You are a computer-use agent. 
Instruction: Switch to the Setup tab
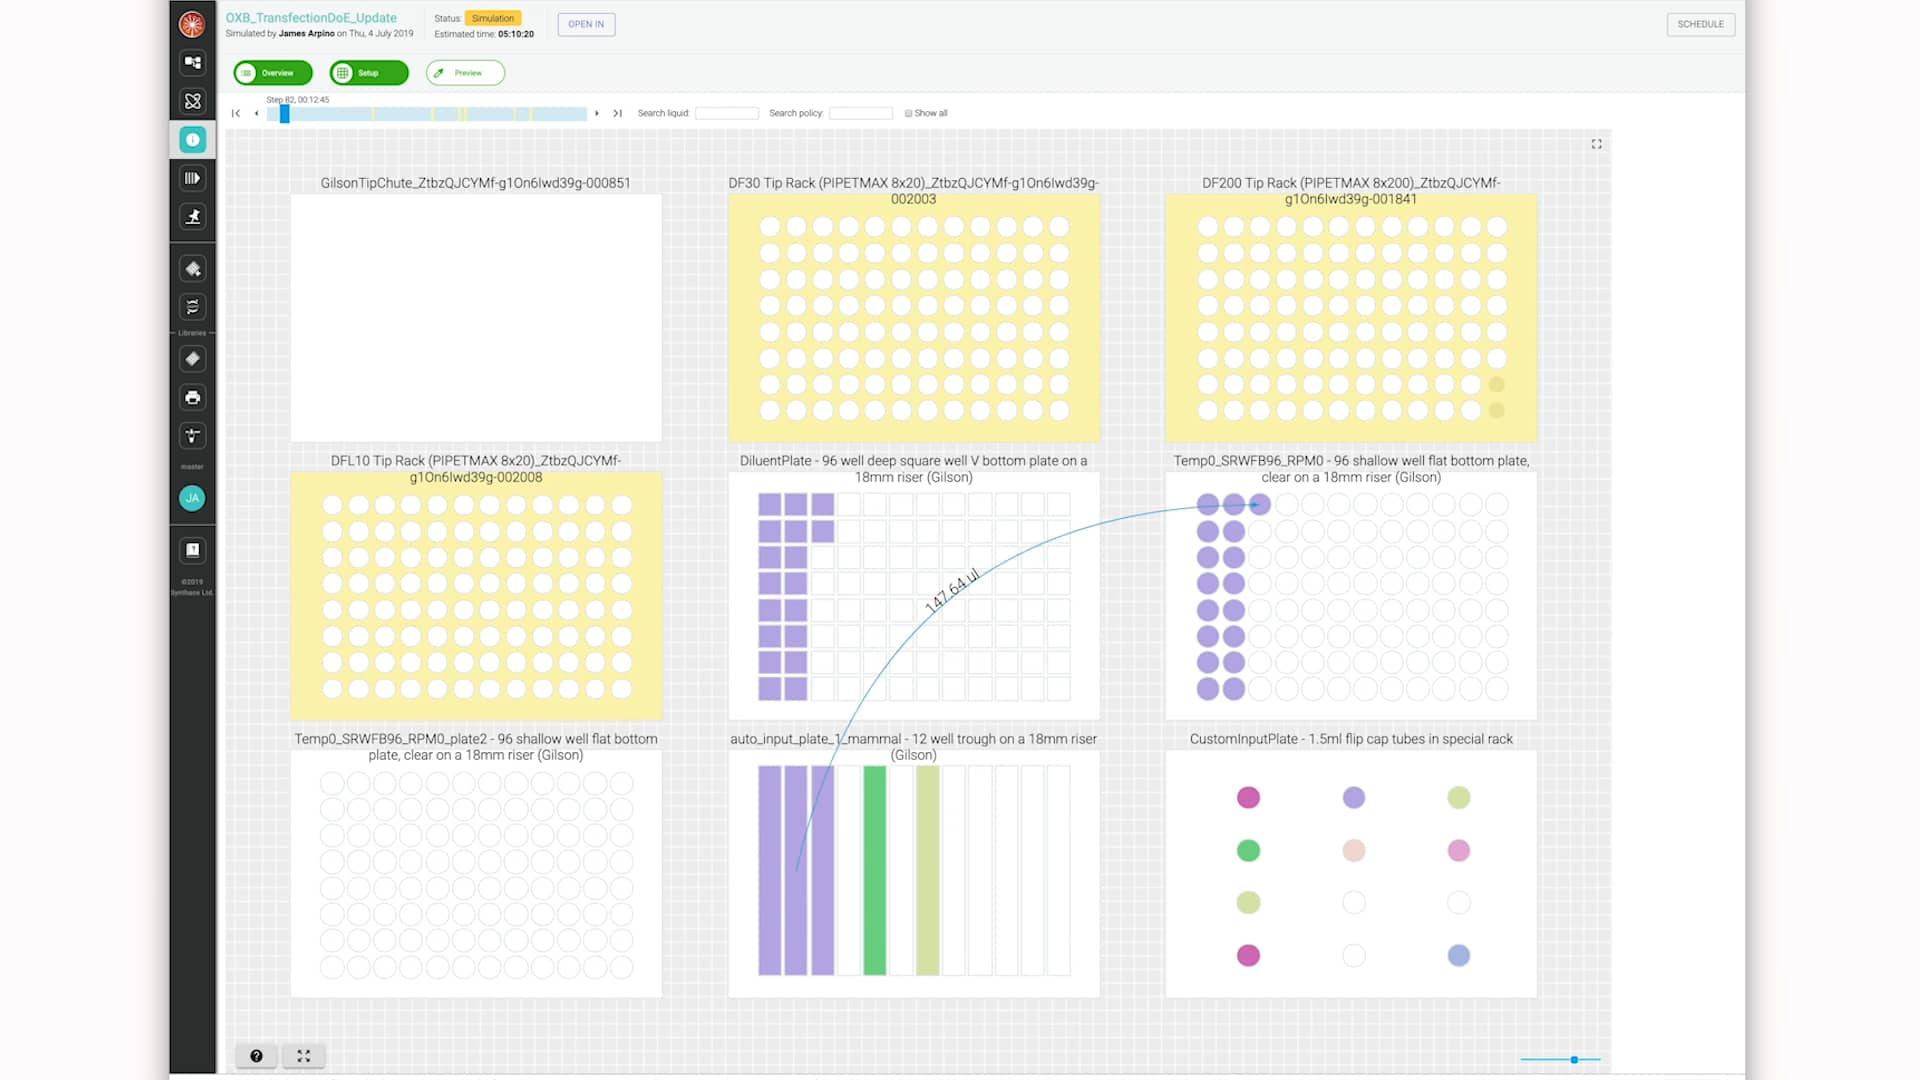pos(369,73)
